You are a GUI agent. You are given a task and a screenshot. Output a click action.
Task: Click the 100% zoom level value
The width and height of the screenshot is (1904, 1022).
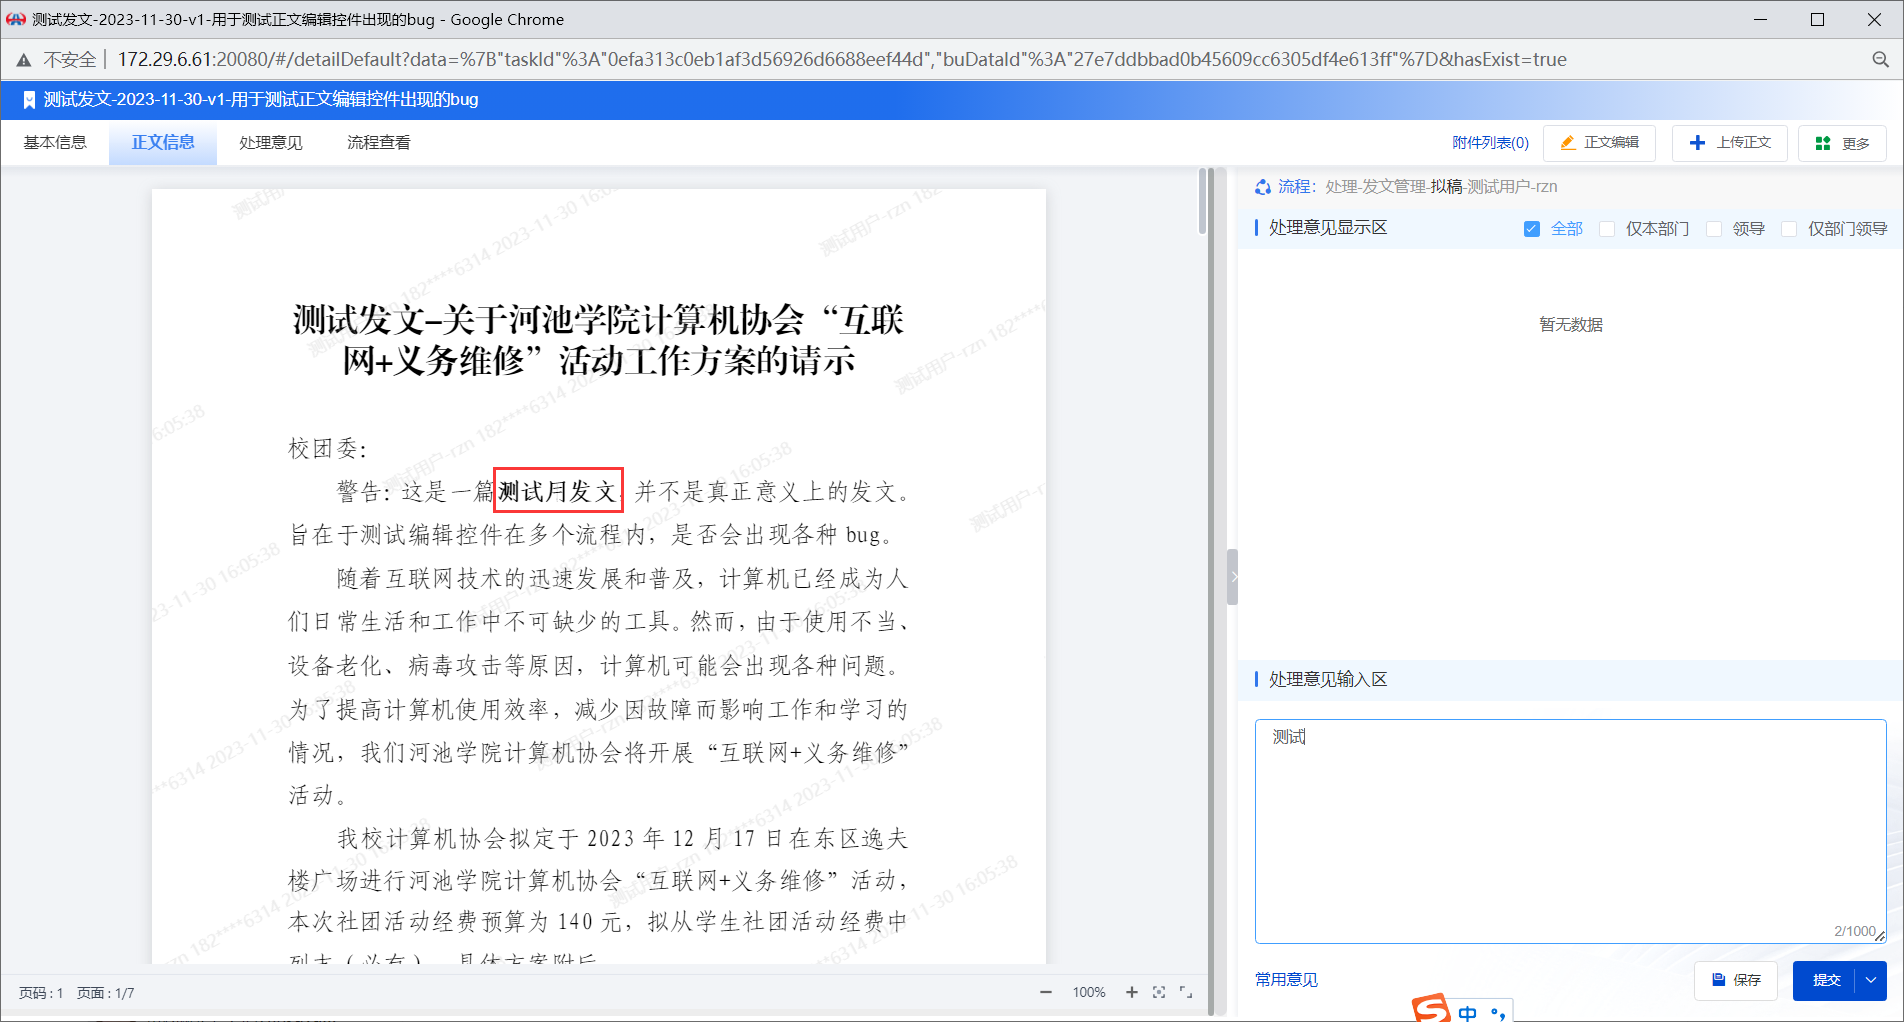click(x=1089, y=992)
